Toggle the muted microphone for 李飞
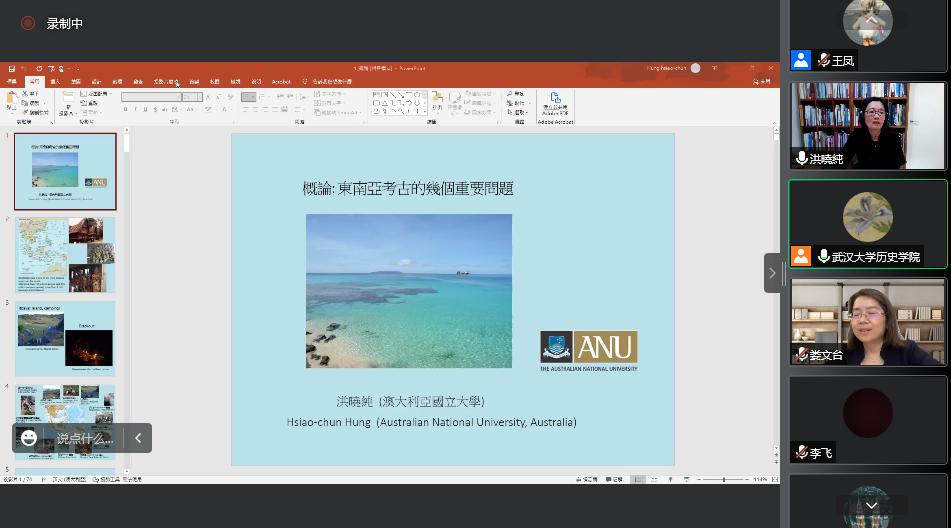 pyautogui.click(x=801, y=453)
